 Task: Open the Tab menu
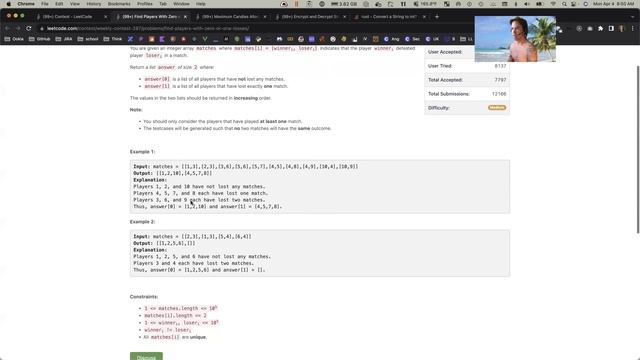click(163, 4)
